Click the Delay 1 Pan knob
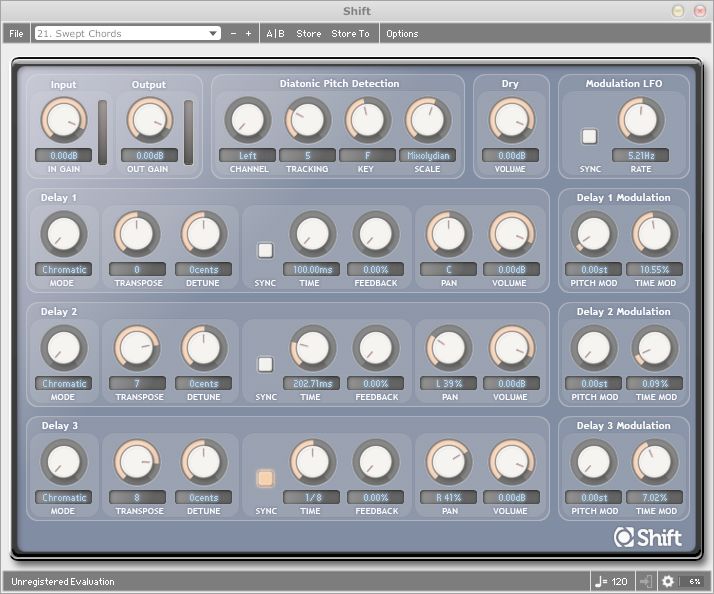Screen dimensions: 714x594 [x=449, y=234]
